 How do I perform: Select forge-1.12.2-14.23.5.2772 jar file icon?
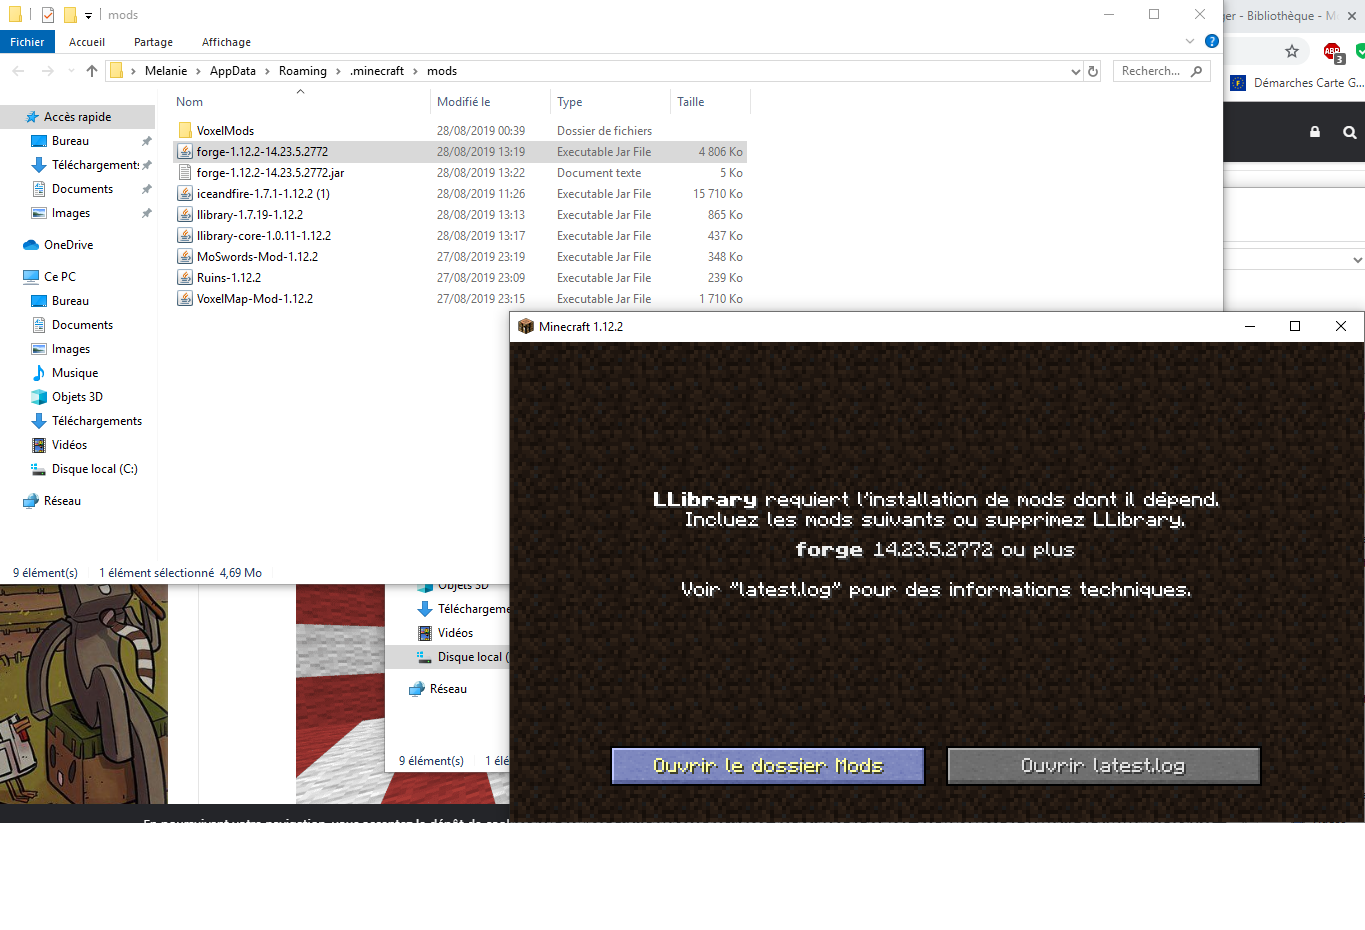(x=185, y=152)
